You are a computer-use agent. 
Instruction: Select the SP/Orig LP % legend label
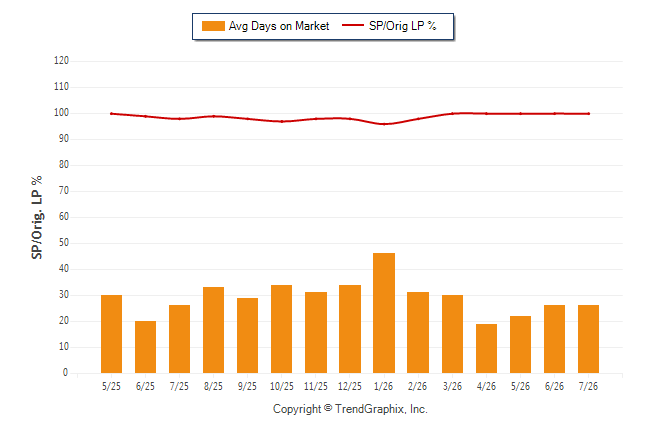(x=403, y=26)
